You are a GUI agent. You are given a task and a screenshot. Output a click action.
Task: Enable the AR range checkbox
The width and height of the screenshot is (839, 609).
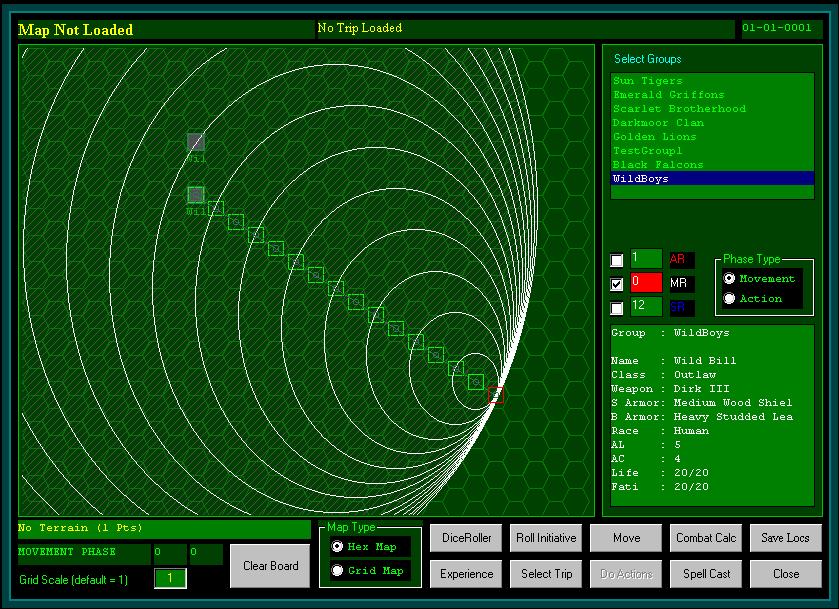(617, 260)
